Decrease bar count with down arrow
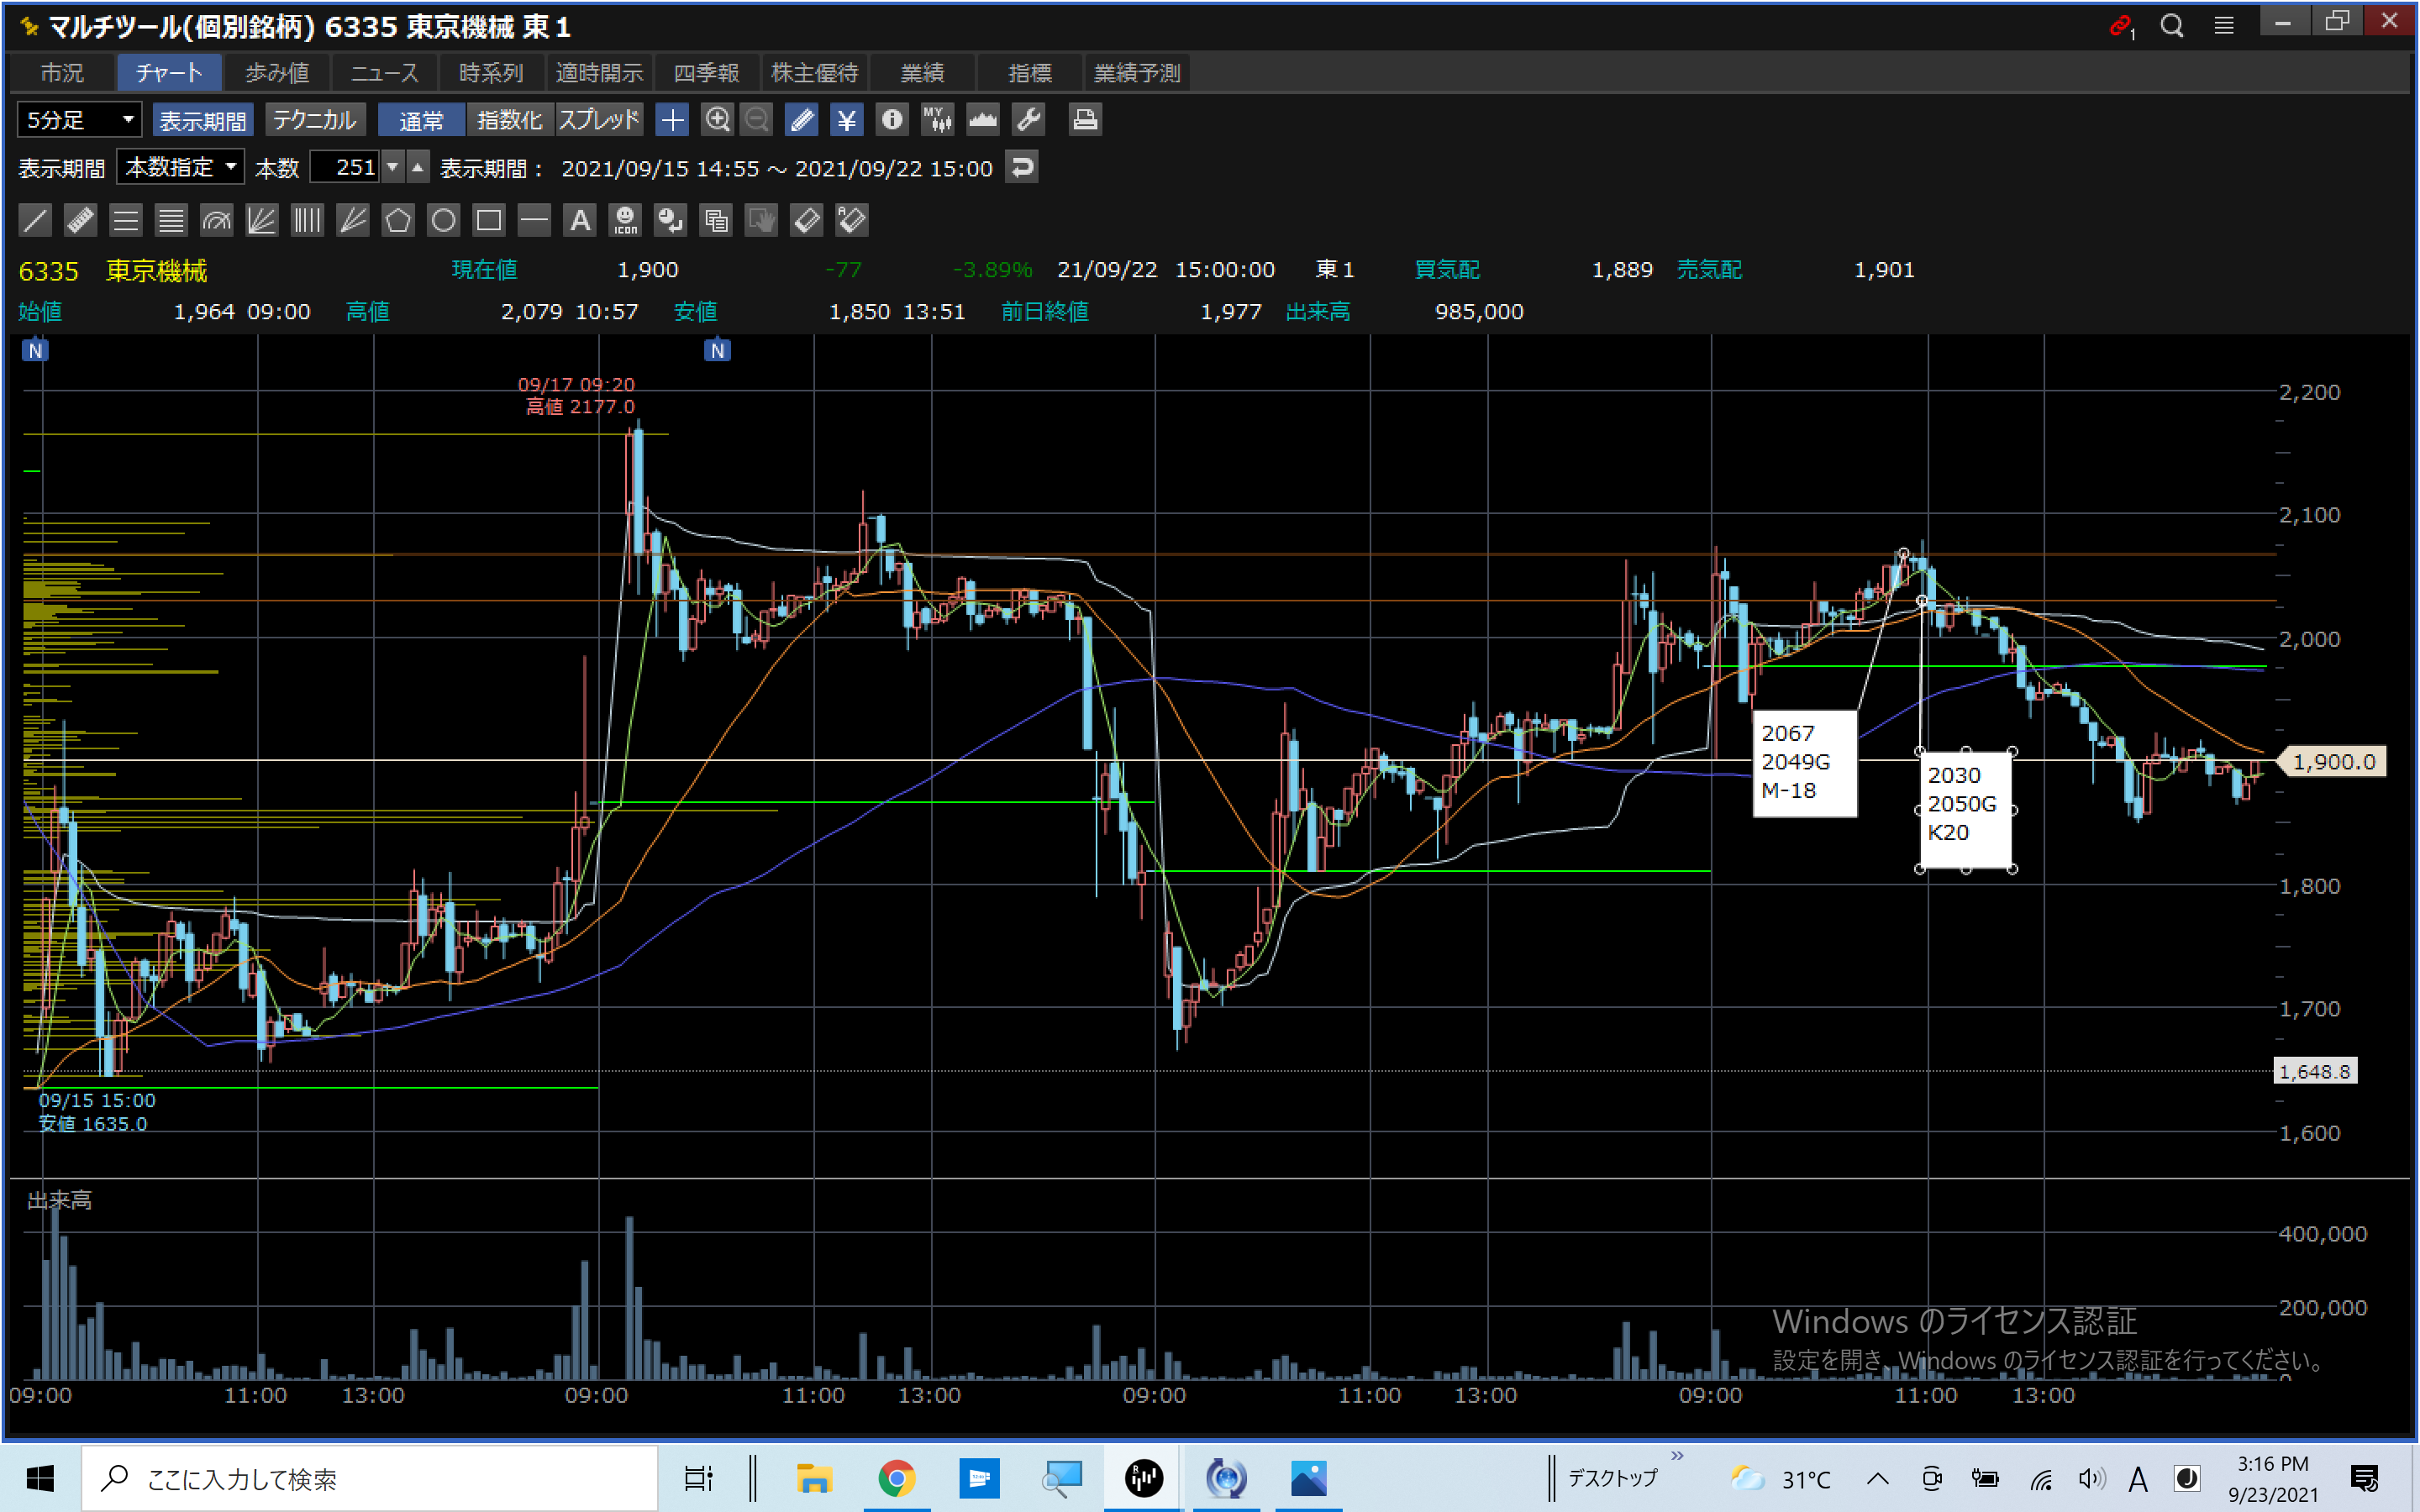The image size is (2420, 1512). click(x=394, y=167)
